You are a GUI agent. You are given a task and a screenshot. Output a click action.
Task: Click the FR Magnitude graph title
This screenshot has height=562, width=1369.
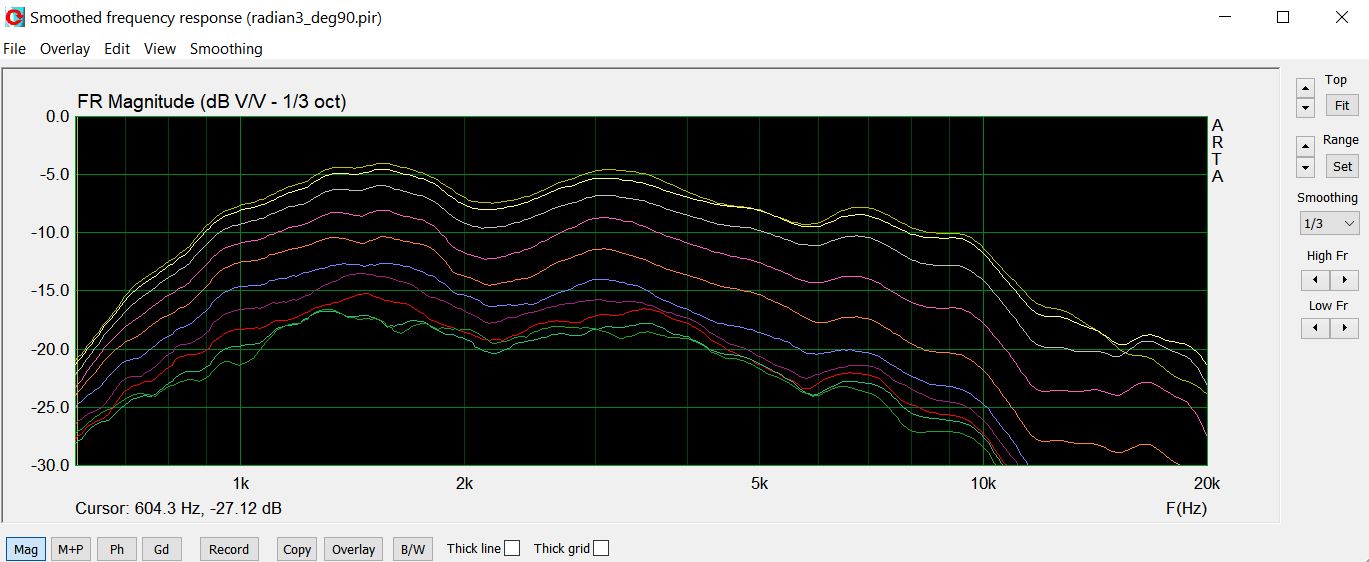212,101
